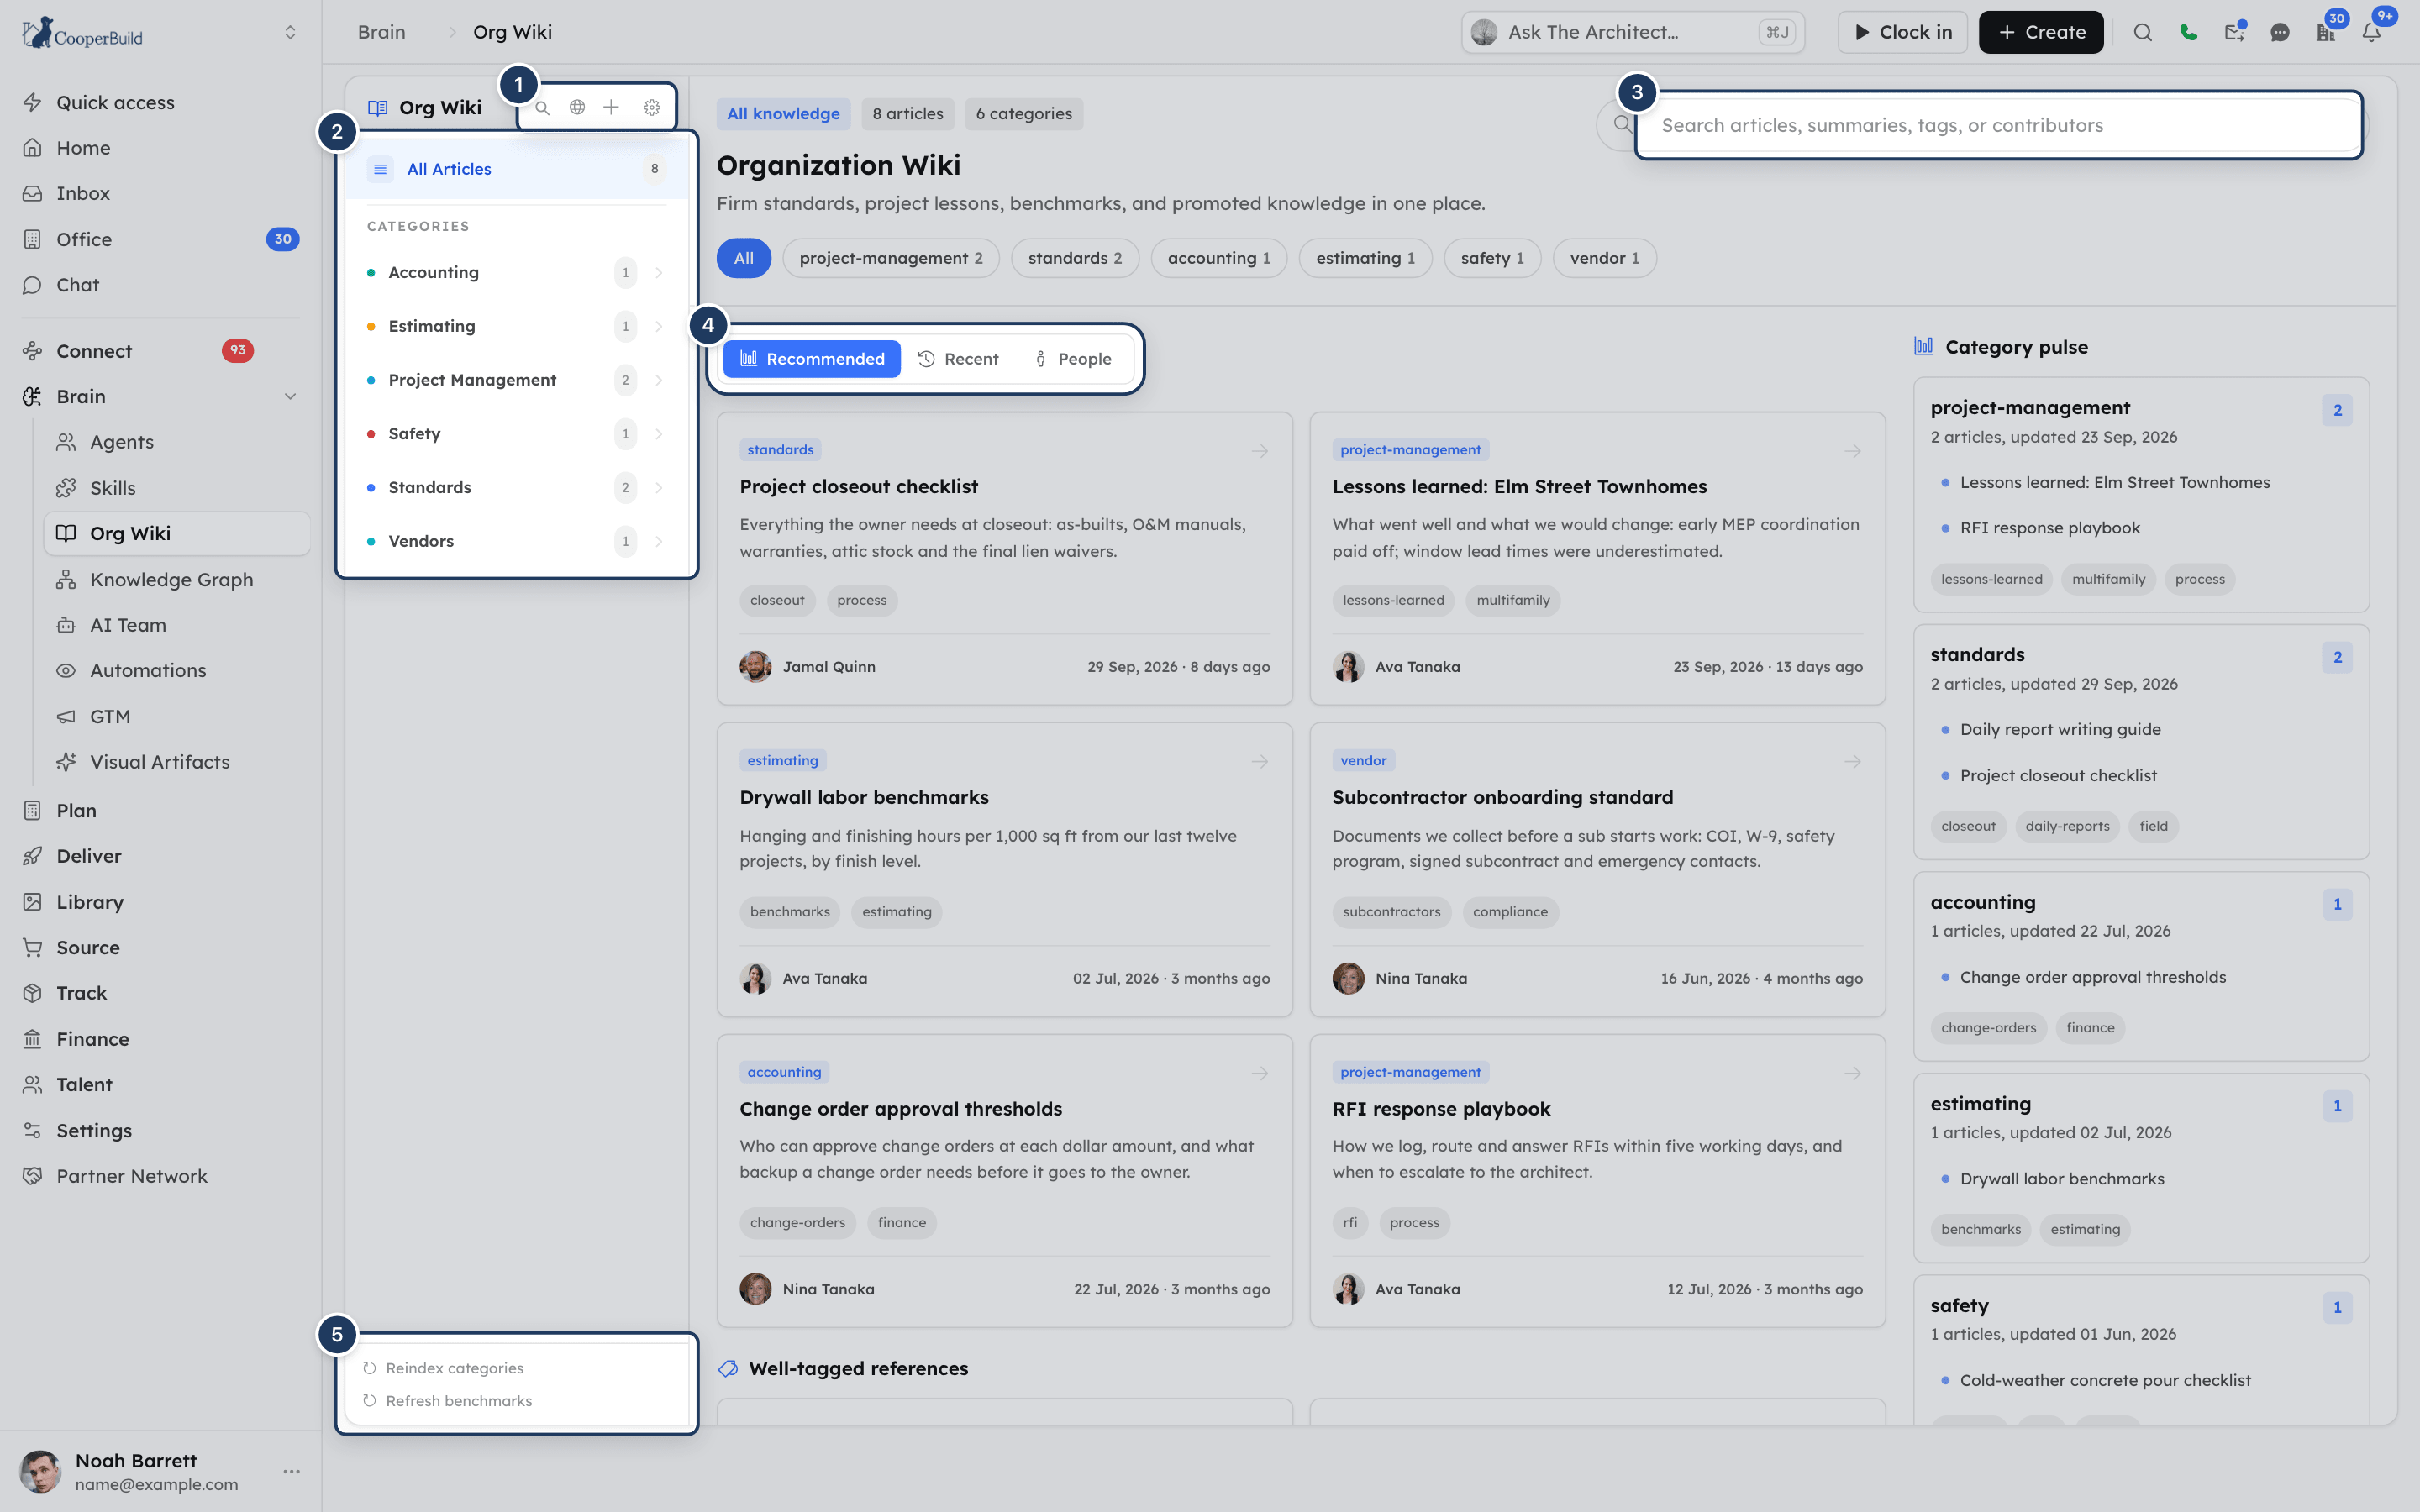This screenshot has height=1512, width=2420.
Task: Open the mail icon in top bar
Action: coord(2234,32)
